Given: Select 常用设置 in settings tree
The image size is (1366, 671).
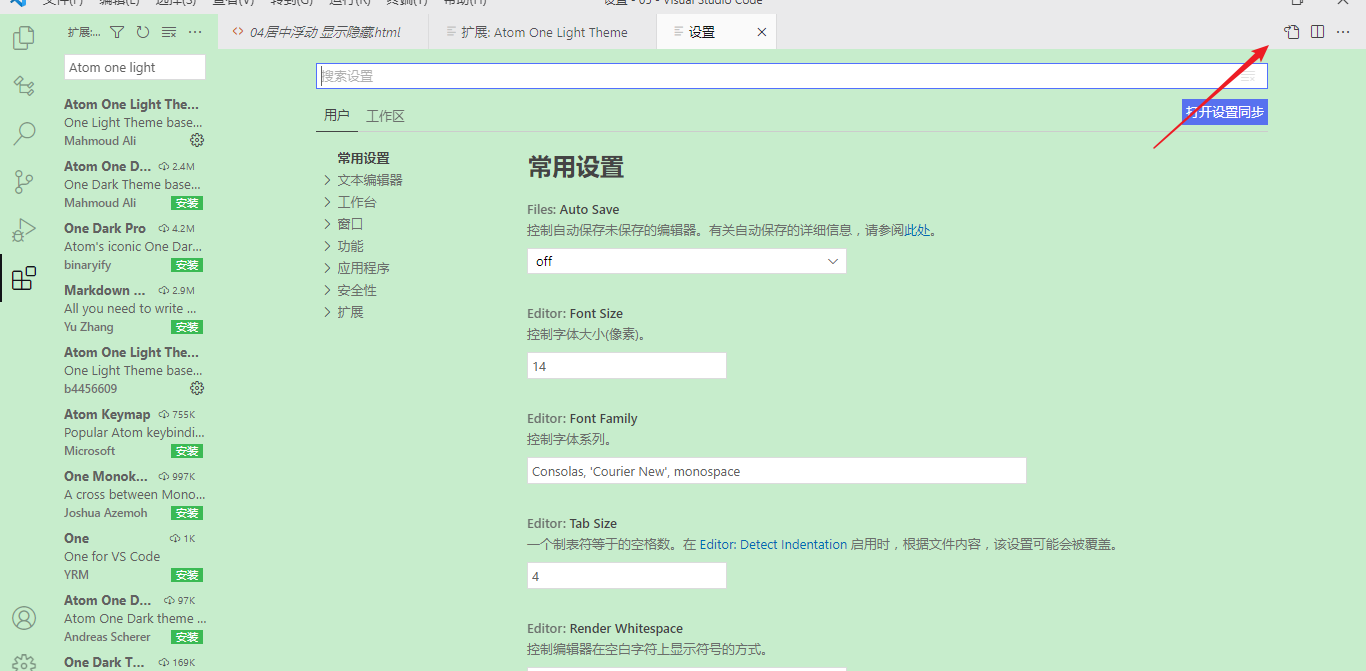Looking at the screenshot, I should 363,158.
